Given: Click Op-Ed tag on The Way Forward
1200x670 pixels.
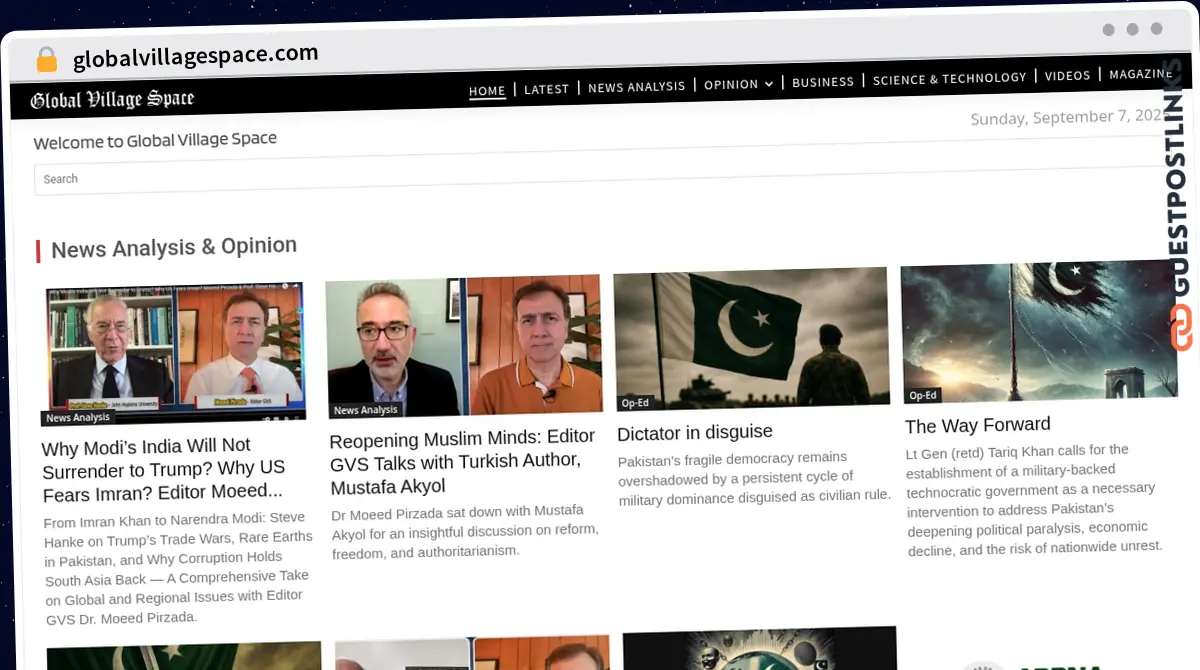Looking at the screenshot, I should click(923, 396).
